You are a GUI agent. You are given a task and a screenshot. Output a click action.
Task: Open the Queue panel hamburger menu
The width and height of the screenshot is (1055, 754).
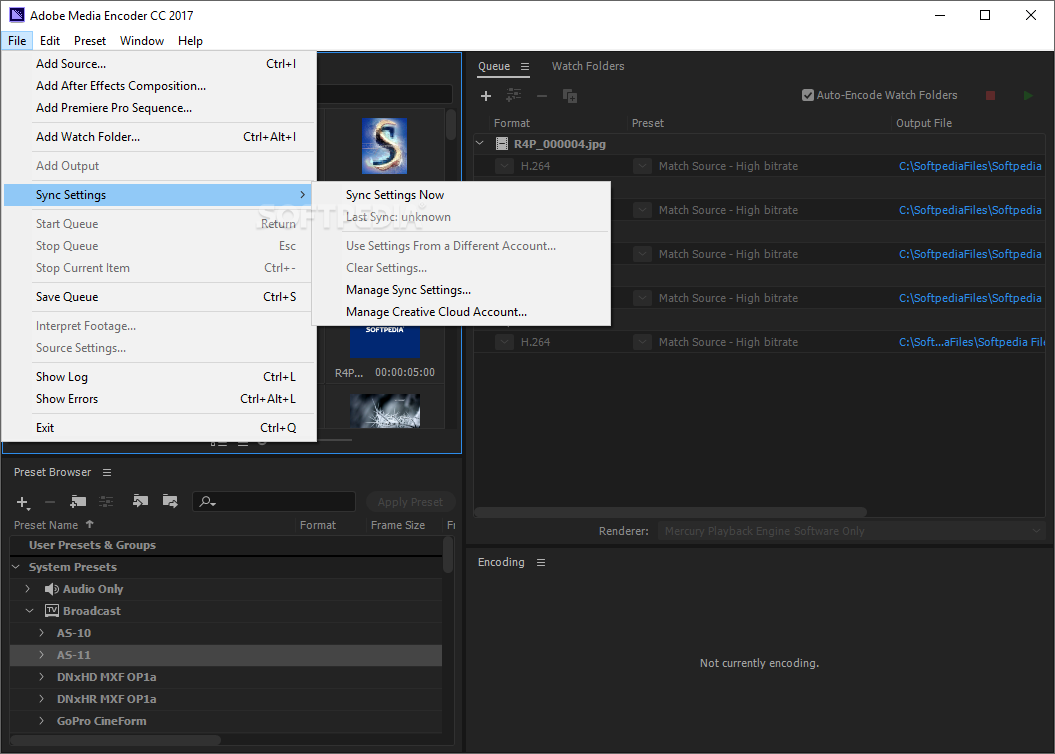(525, 67)
